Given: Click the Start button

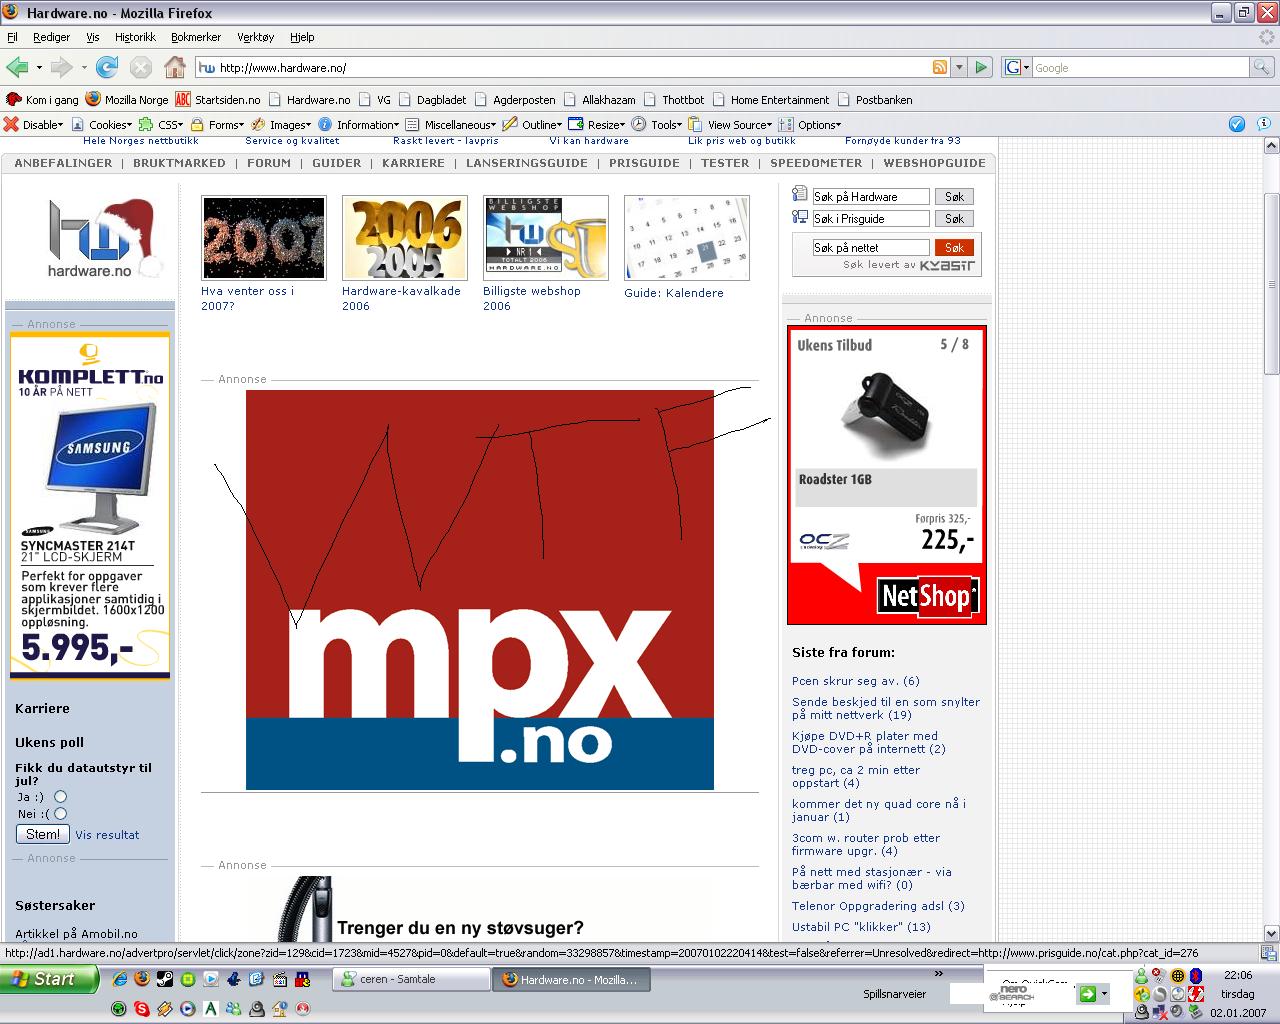Looking at the screenshot, I should tap(50, 979).
